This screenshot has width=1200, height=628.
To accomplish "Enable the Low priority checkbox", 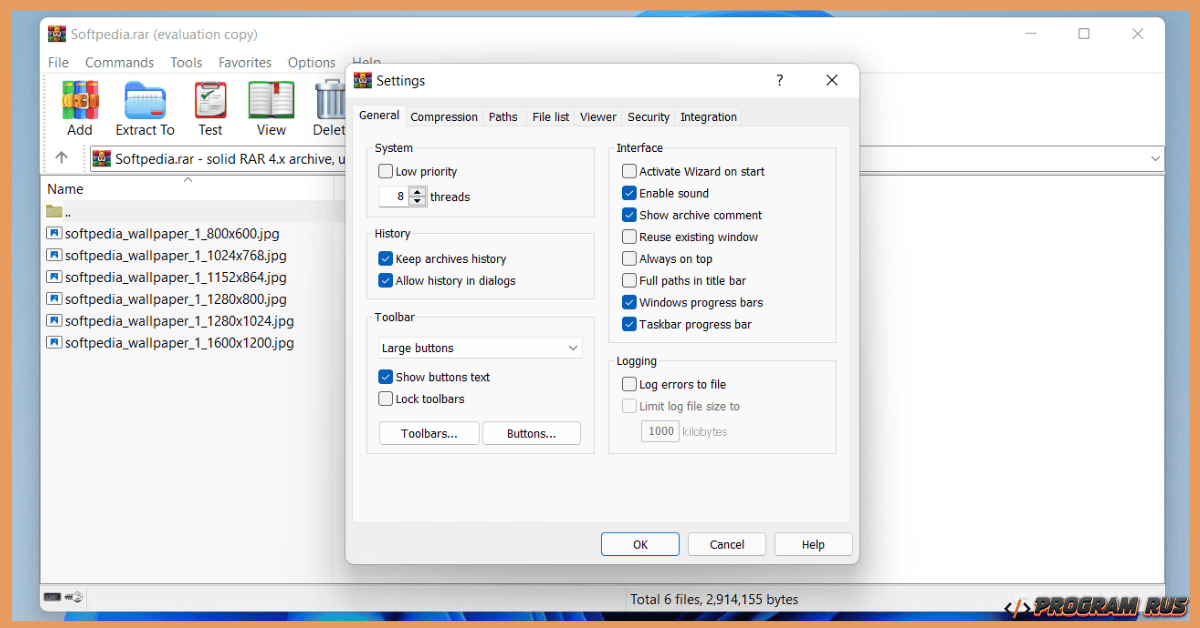I will coord(385,171).
